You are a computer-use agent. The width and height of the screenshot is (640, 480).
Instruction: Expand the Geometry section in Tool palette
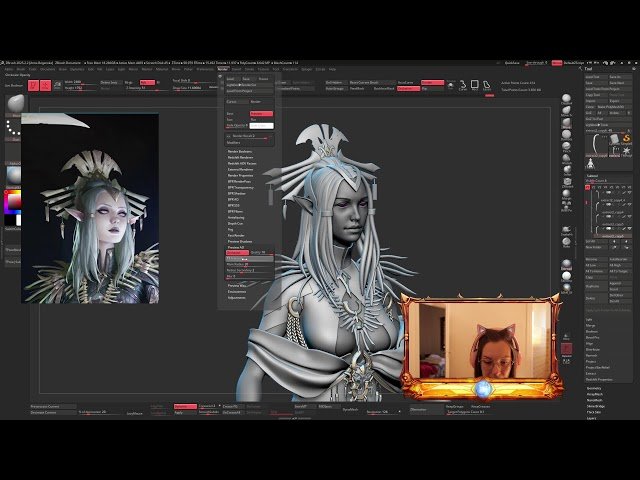pyautogui.click(x=594, y=389)
